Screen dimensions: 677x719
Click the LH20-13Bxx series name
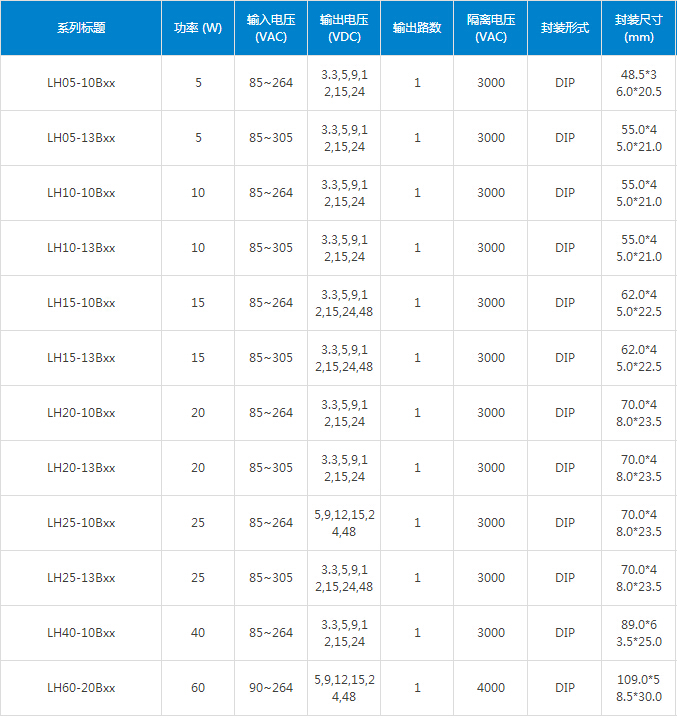pyautogui.click(x=81, y=468)
